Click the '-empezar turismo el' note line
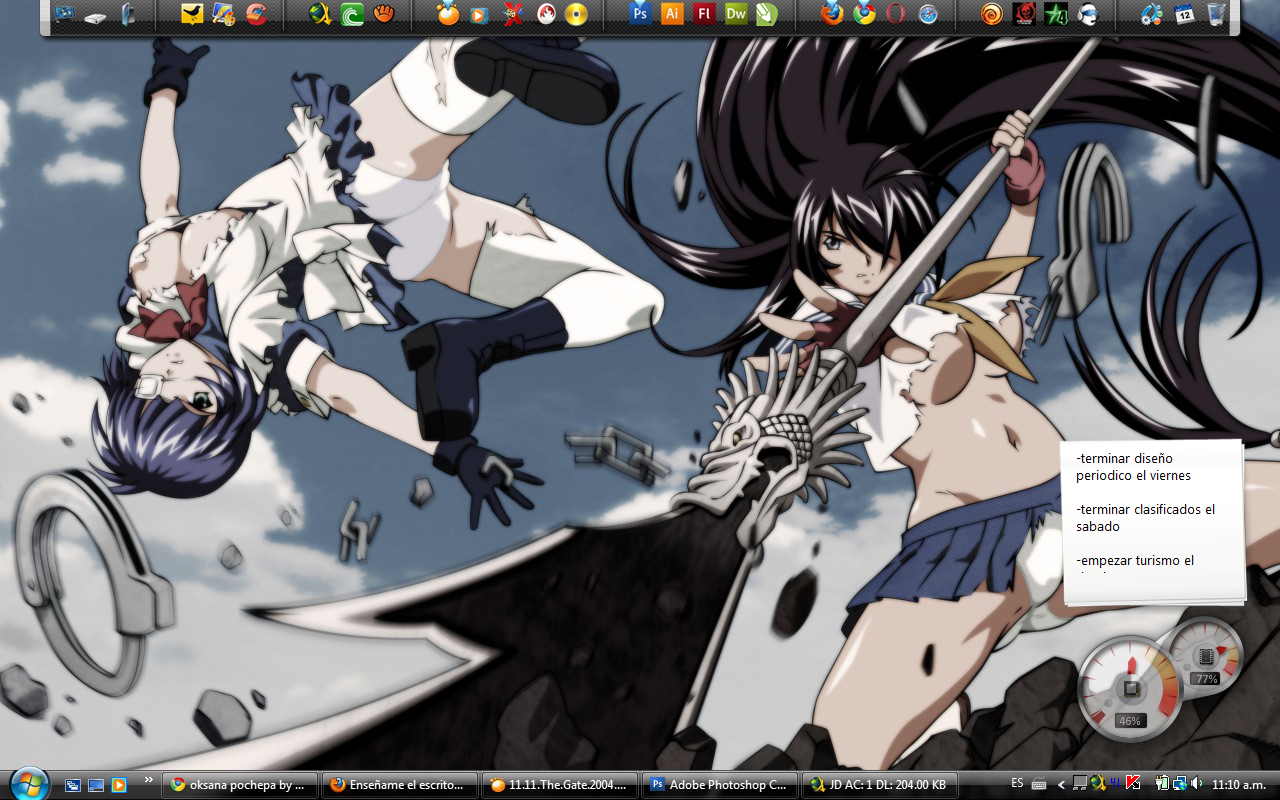Screen dimensions: 1280x800 coord(1135,561)
